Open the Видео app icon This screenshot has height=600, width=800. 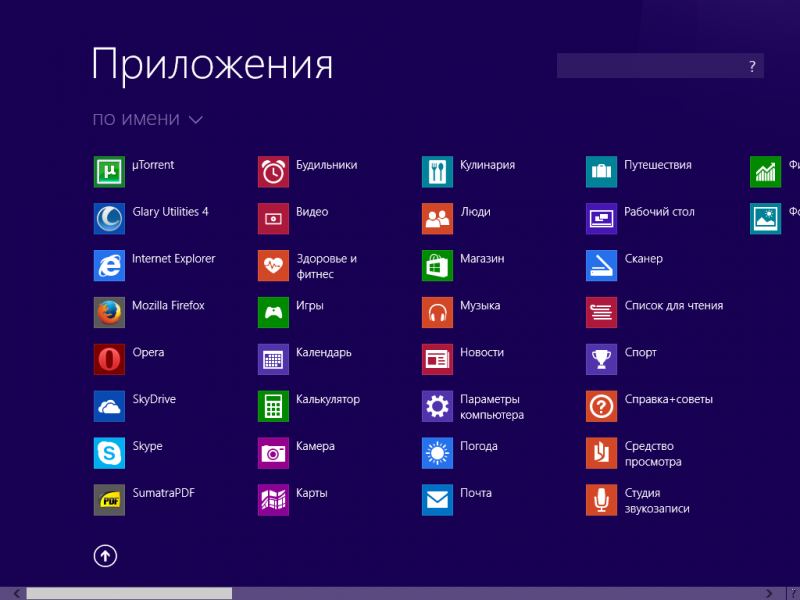point(273,219)
